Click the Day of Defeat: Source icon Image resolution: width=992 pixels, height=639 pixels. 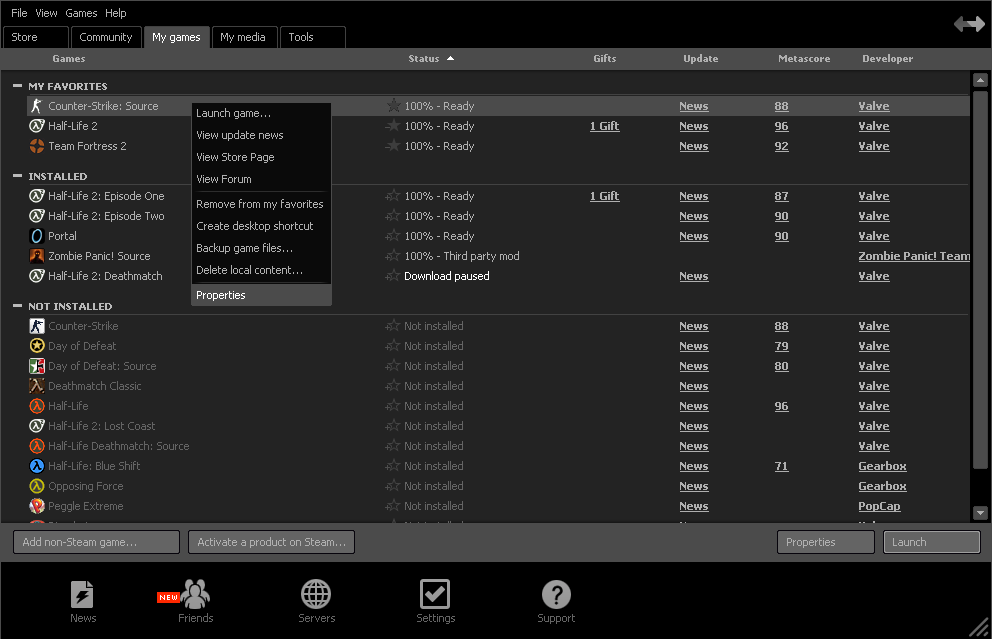(37, 366)
